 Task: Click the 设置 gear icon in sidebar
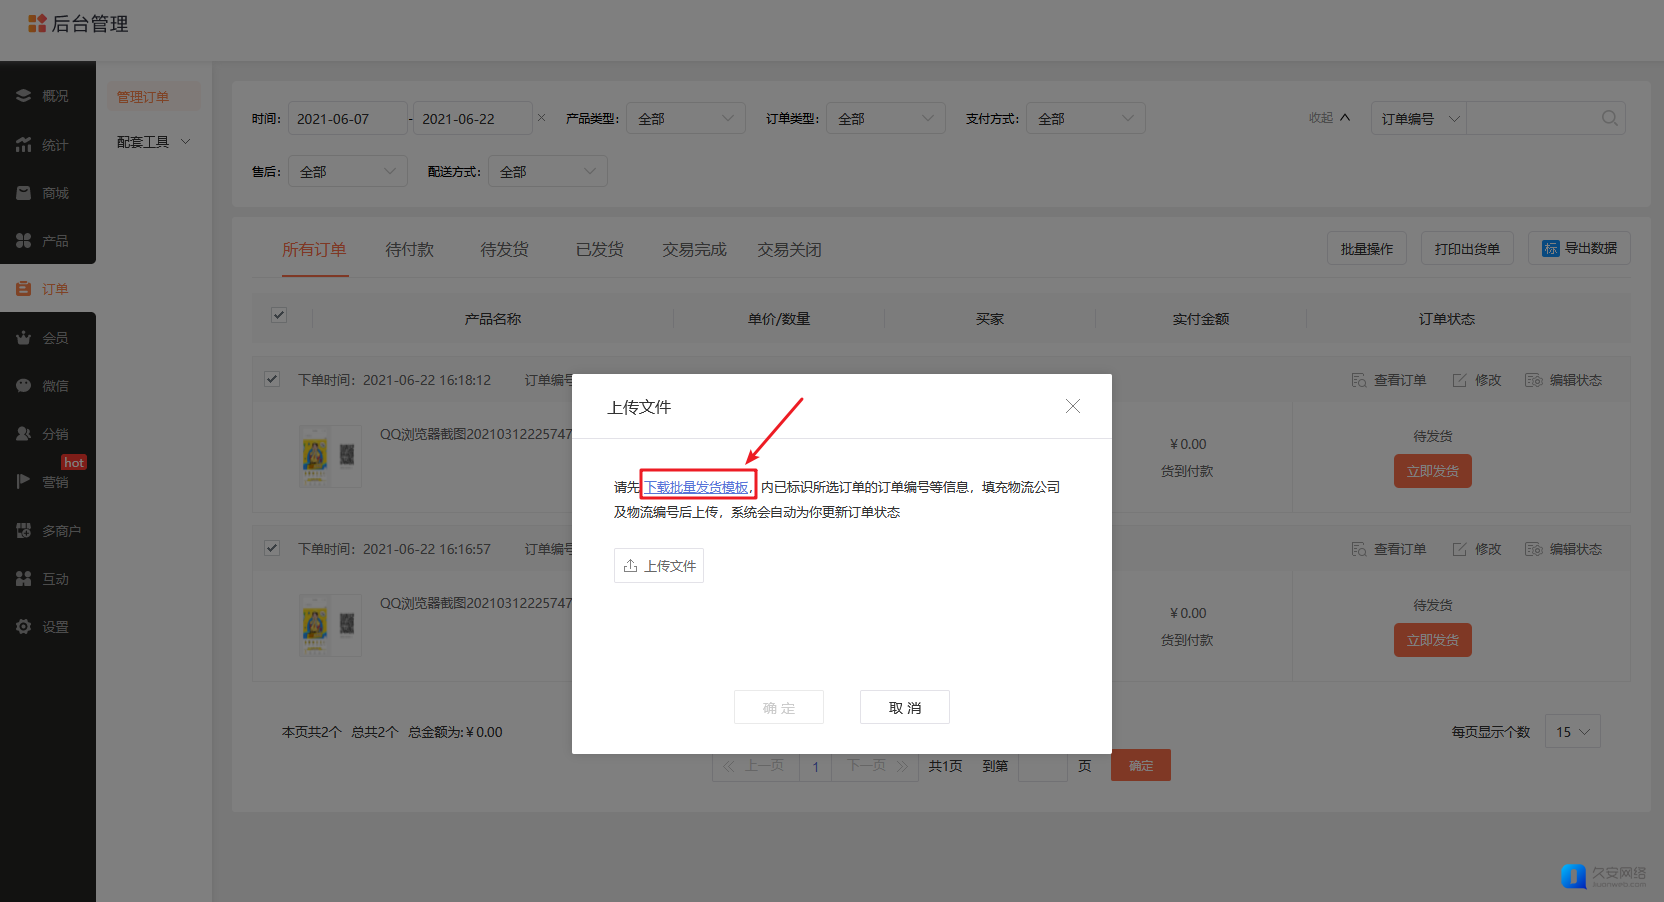tap(24, 627)
